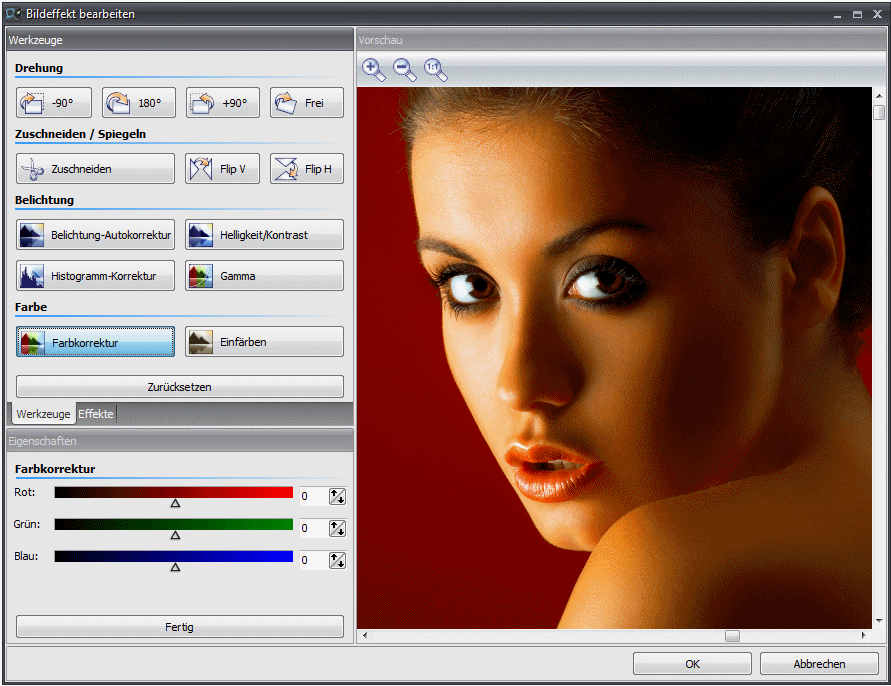Click the Rot color slider track
891x686 pixels.
173,493
